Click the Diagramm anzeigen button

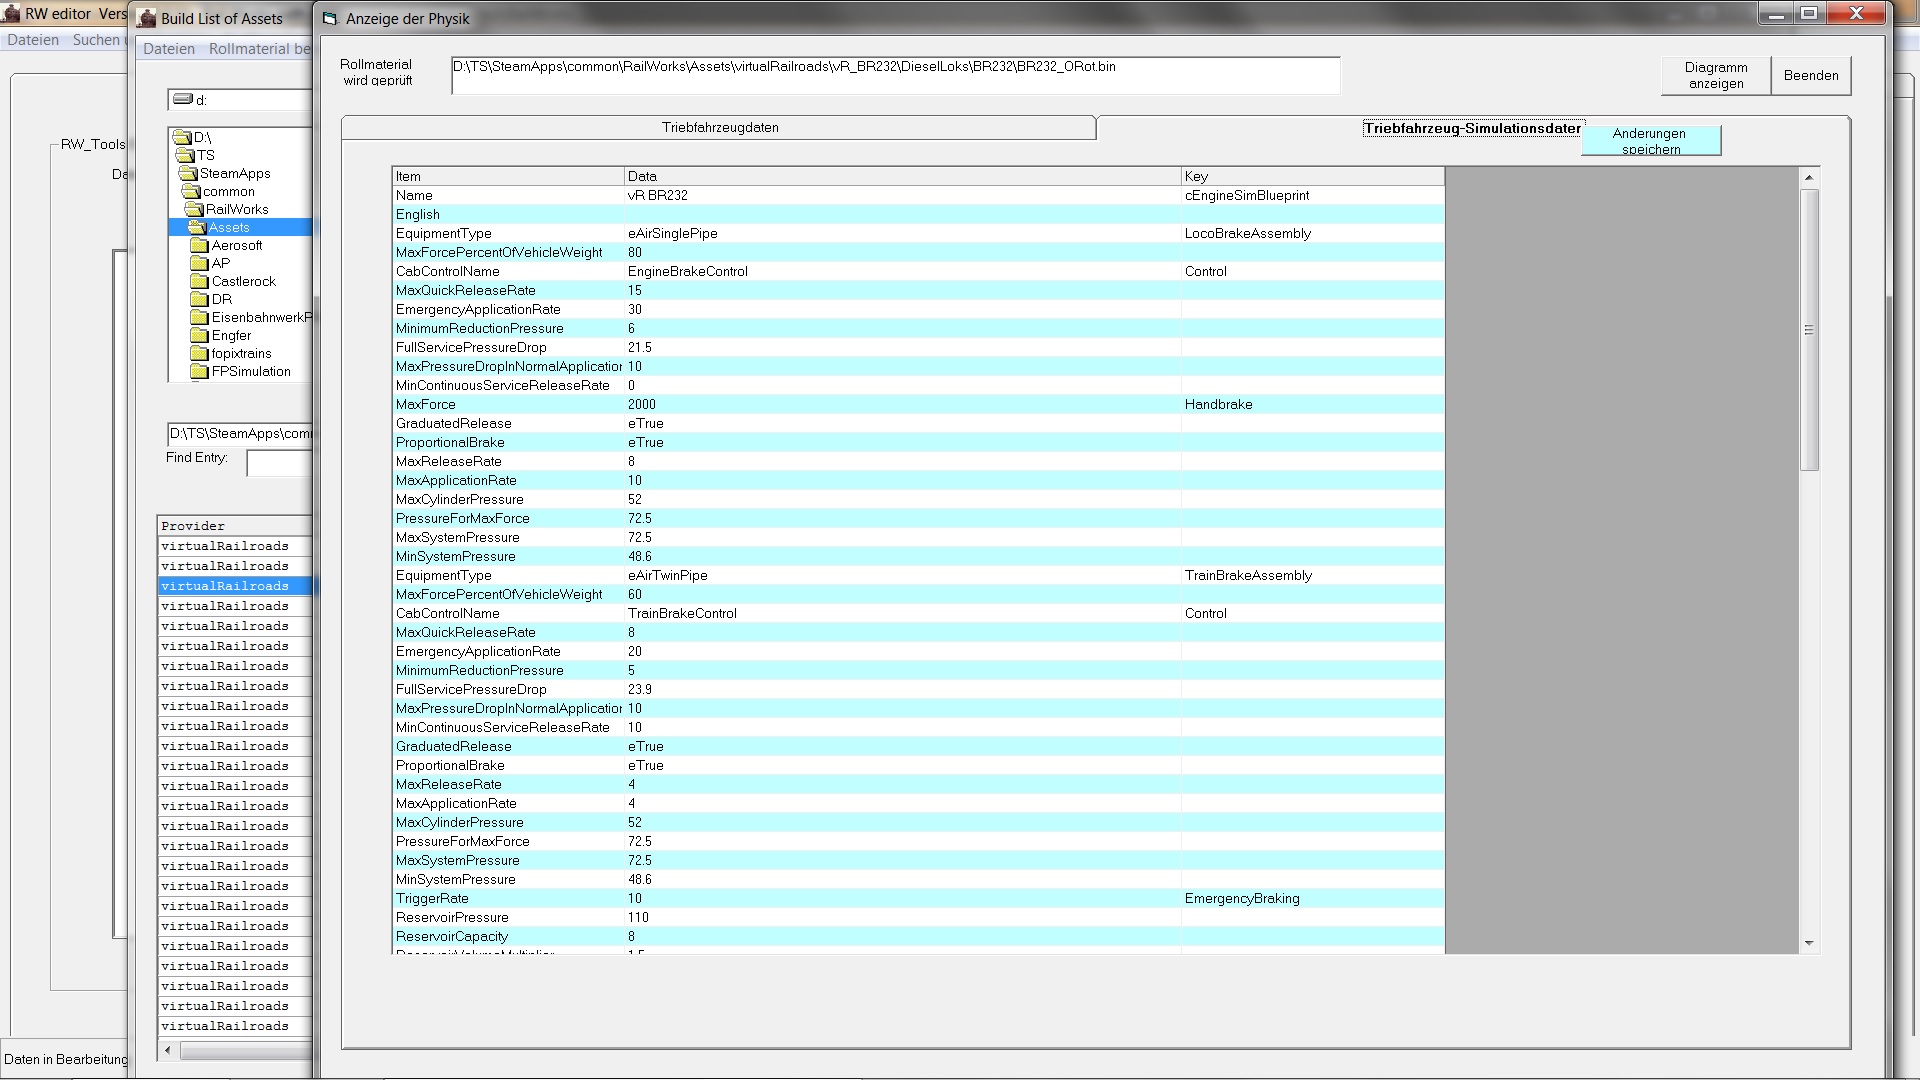click(1715, 75)
